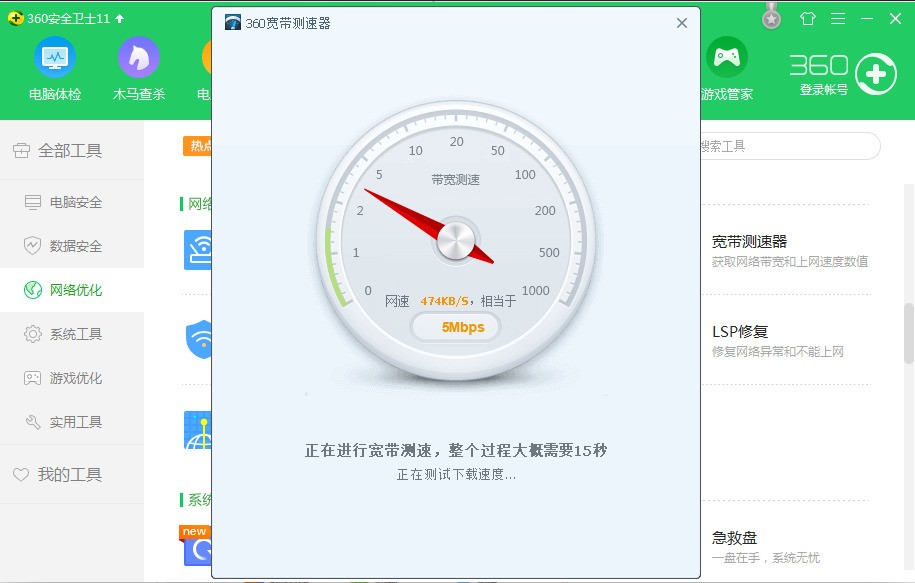The height and width of the screenshot is (583, 915).
Task: Switch to the 电脑安全 category
Action: (x=72, y=202)
